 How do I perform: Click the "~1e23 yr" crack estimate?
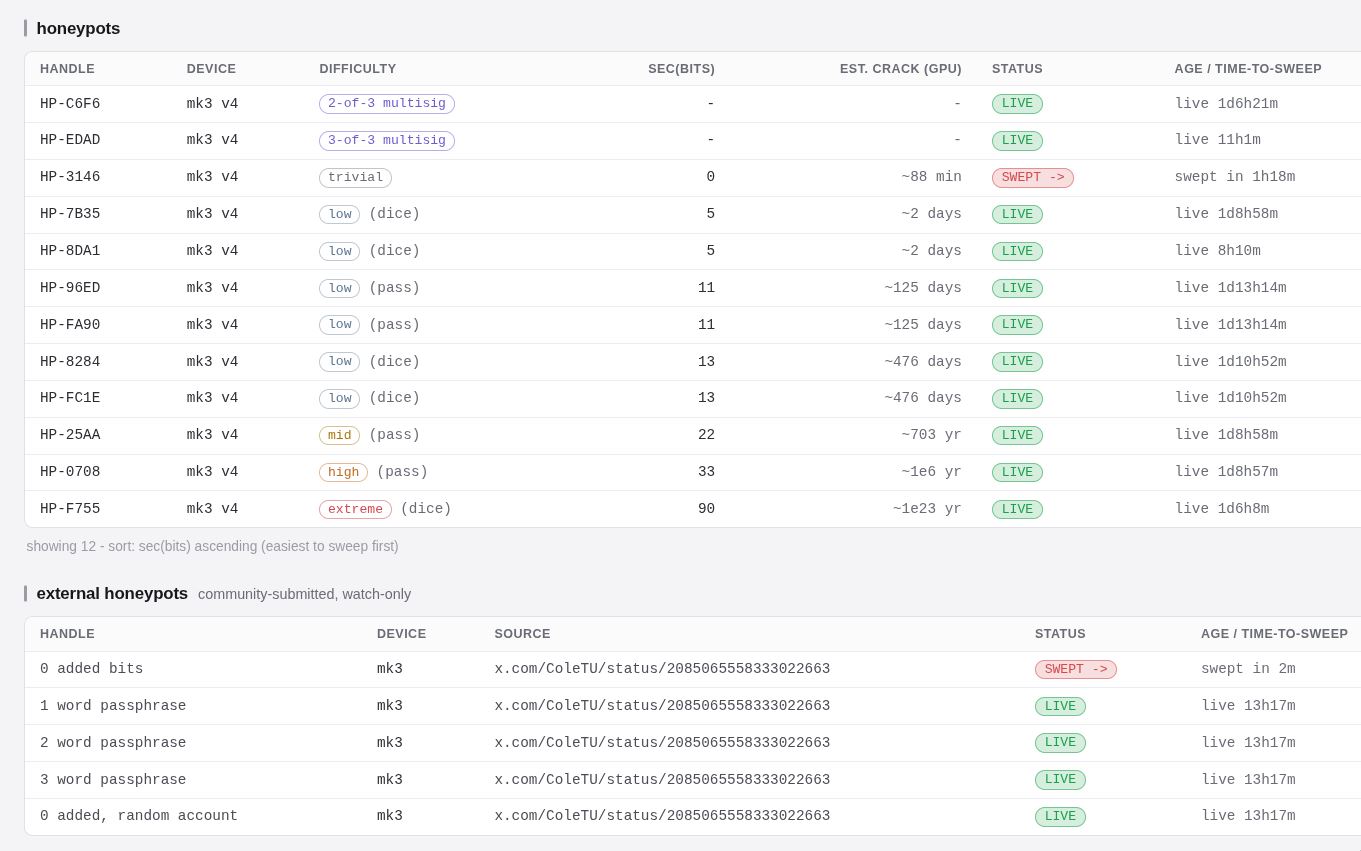click(x=927, y=509)
